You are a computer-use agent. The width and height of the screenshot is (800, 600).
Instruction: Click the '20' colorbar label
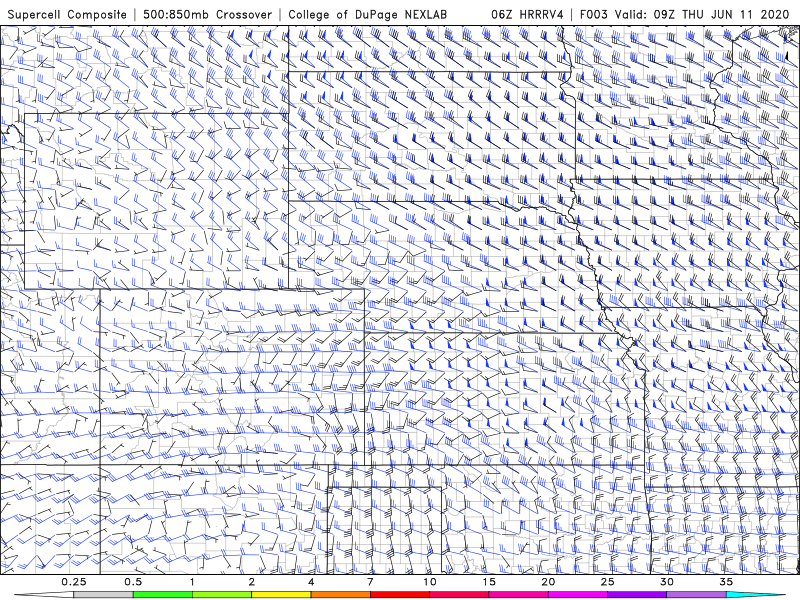548,582
